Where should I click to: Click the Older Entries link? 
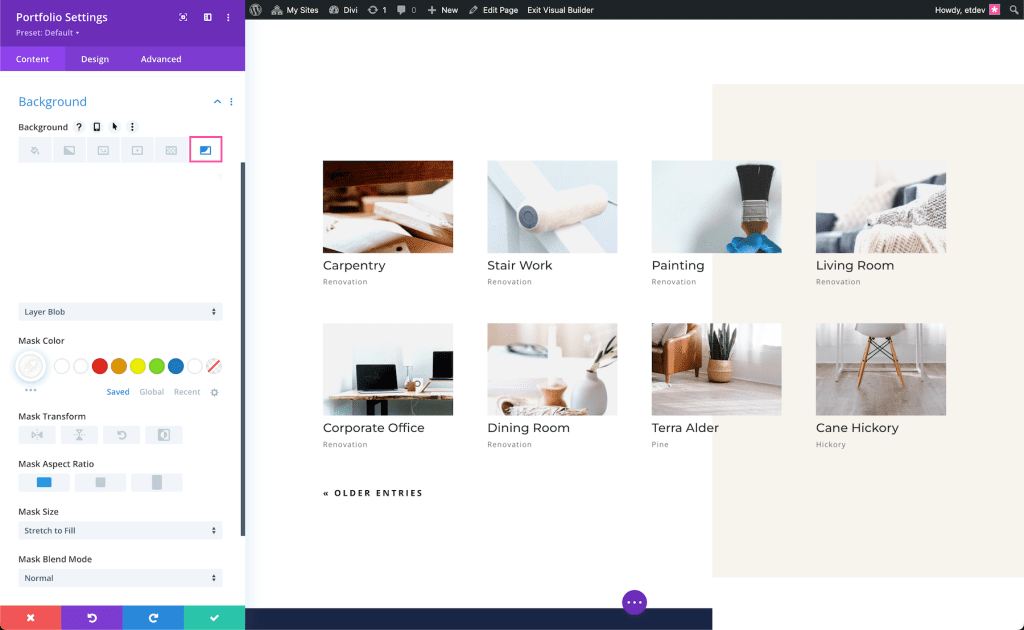[x=372, y=492]
